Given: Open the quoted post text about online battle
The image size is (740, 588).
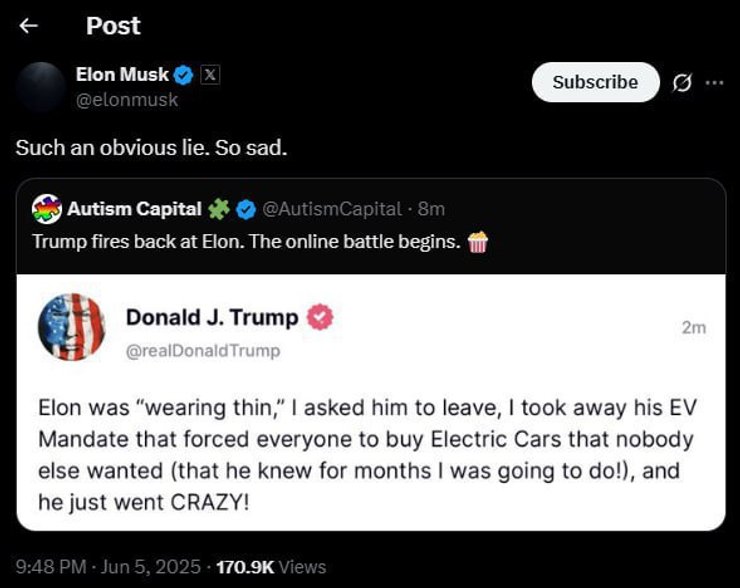Looking at the screenshot, I should pyautogui.click(x=246, y=241).
